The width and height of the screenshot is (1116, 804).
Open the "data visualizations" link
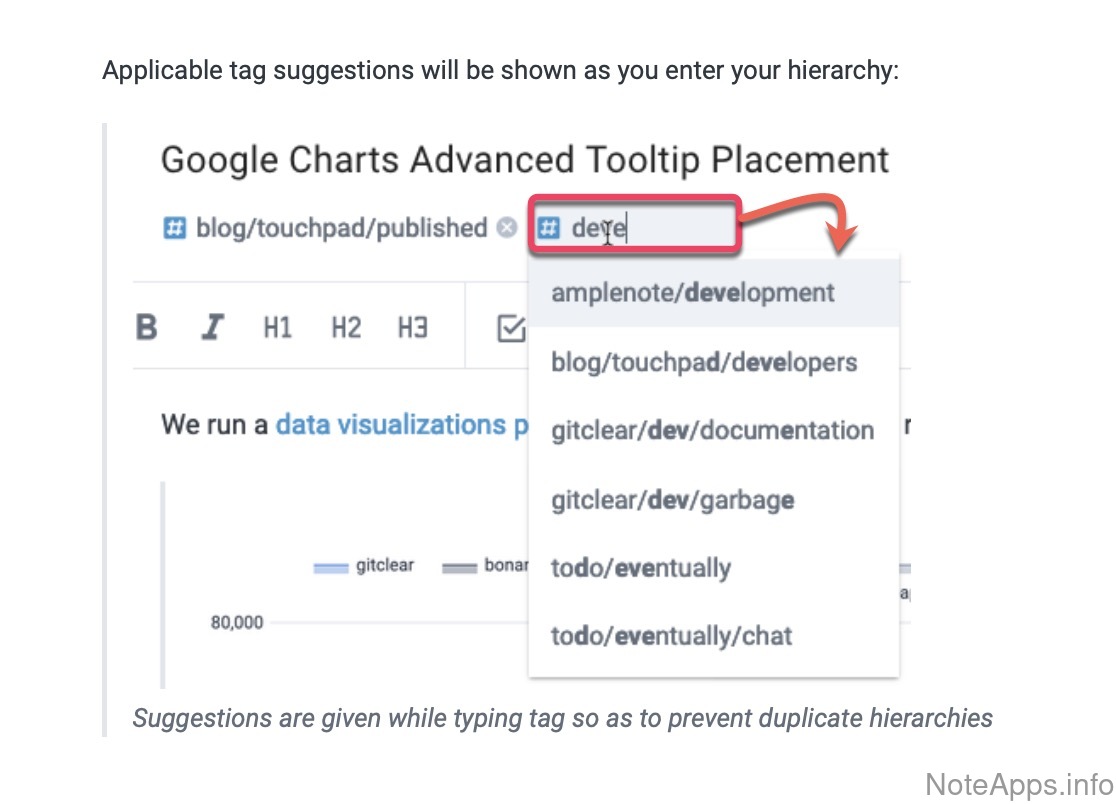(x=392, y=425)
